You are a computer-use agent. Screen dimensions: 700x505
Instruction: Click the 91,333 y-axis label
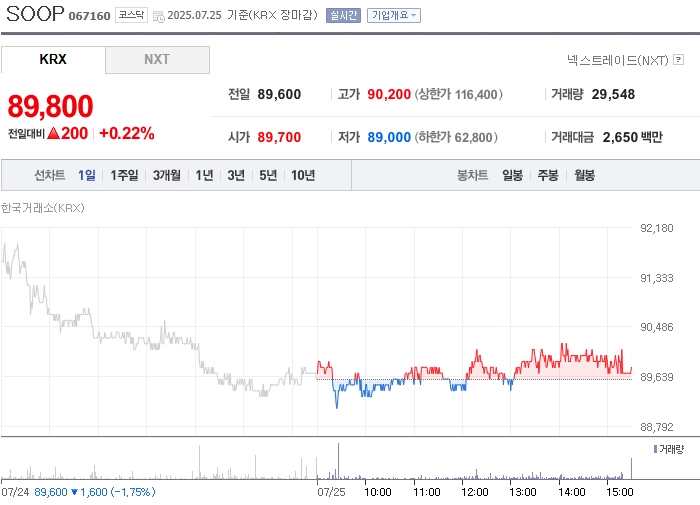click(x=656, y=278)
